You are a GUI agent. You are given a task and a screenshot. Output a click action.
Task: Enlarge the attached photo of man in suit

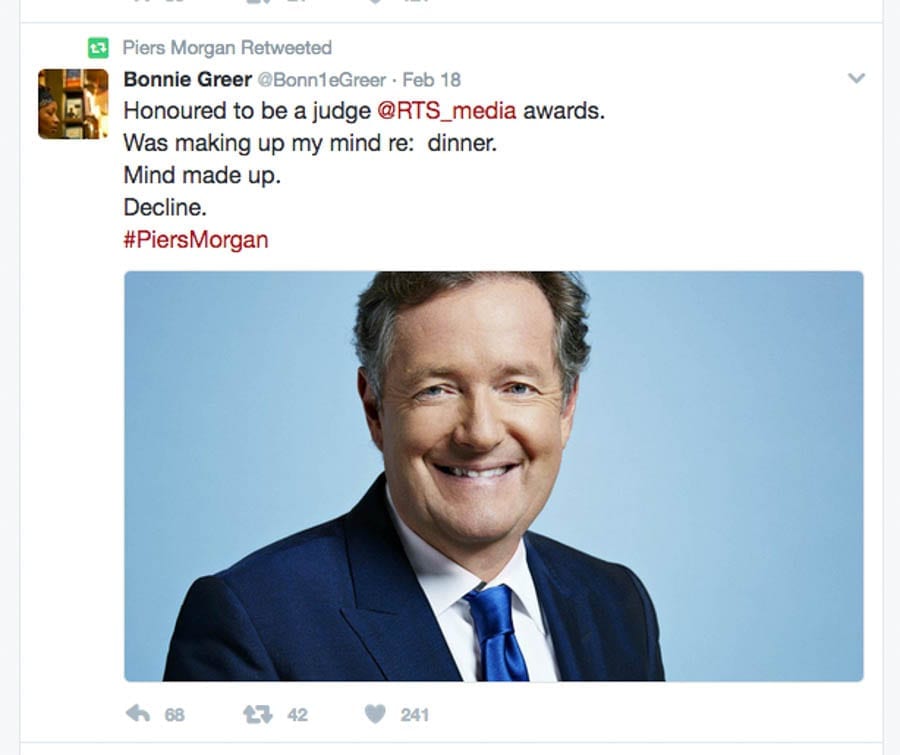tap(494, 476)
